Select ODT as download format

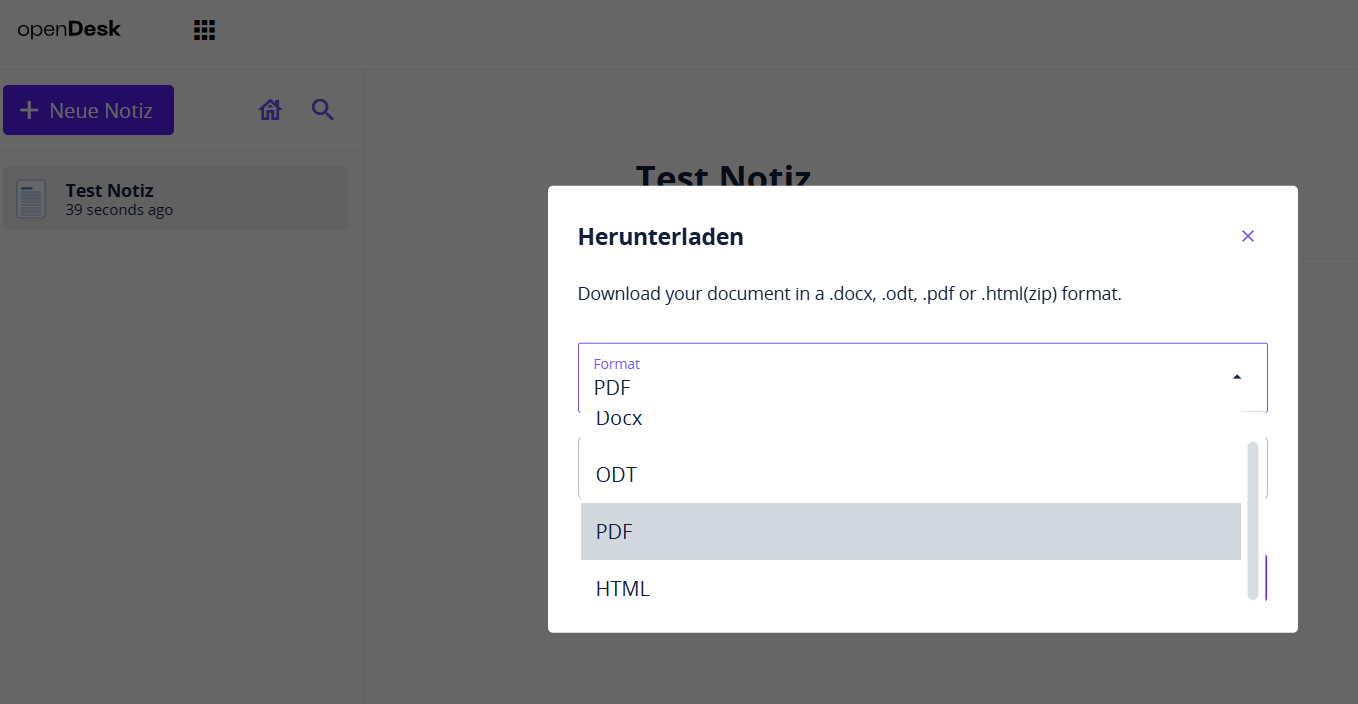tap(615, 474)
